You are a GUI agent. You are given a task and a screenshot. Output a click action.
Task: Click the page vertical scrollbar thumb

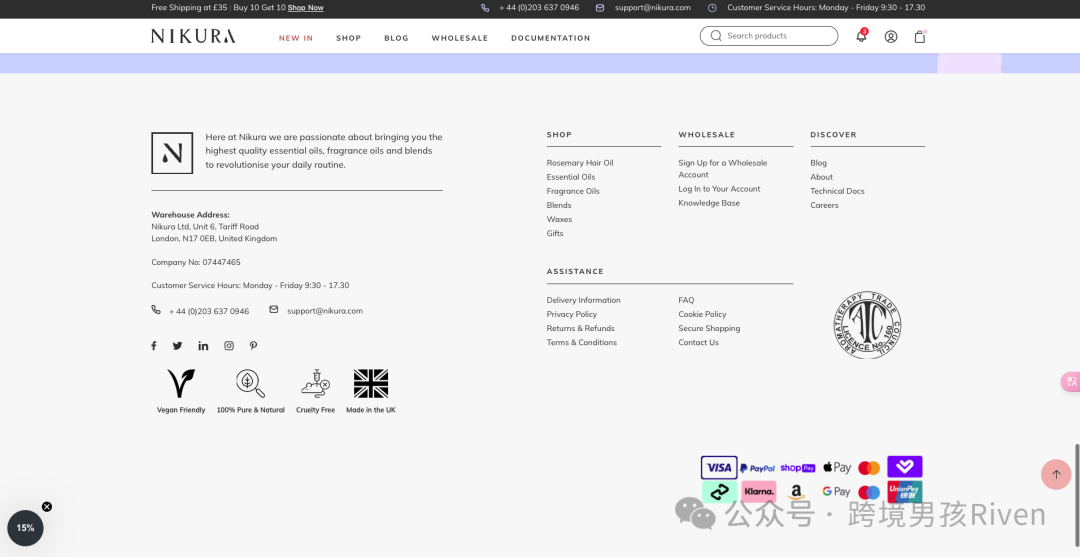(1077, 497)
